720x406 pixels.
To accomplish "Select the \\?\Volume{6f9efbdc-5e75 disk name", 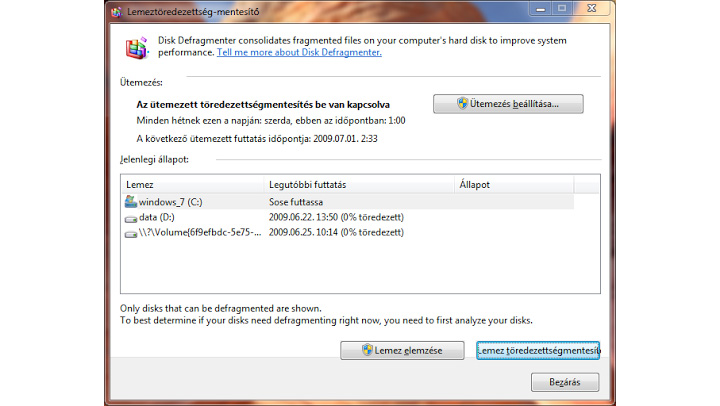I will click(200, 232).
